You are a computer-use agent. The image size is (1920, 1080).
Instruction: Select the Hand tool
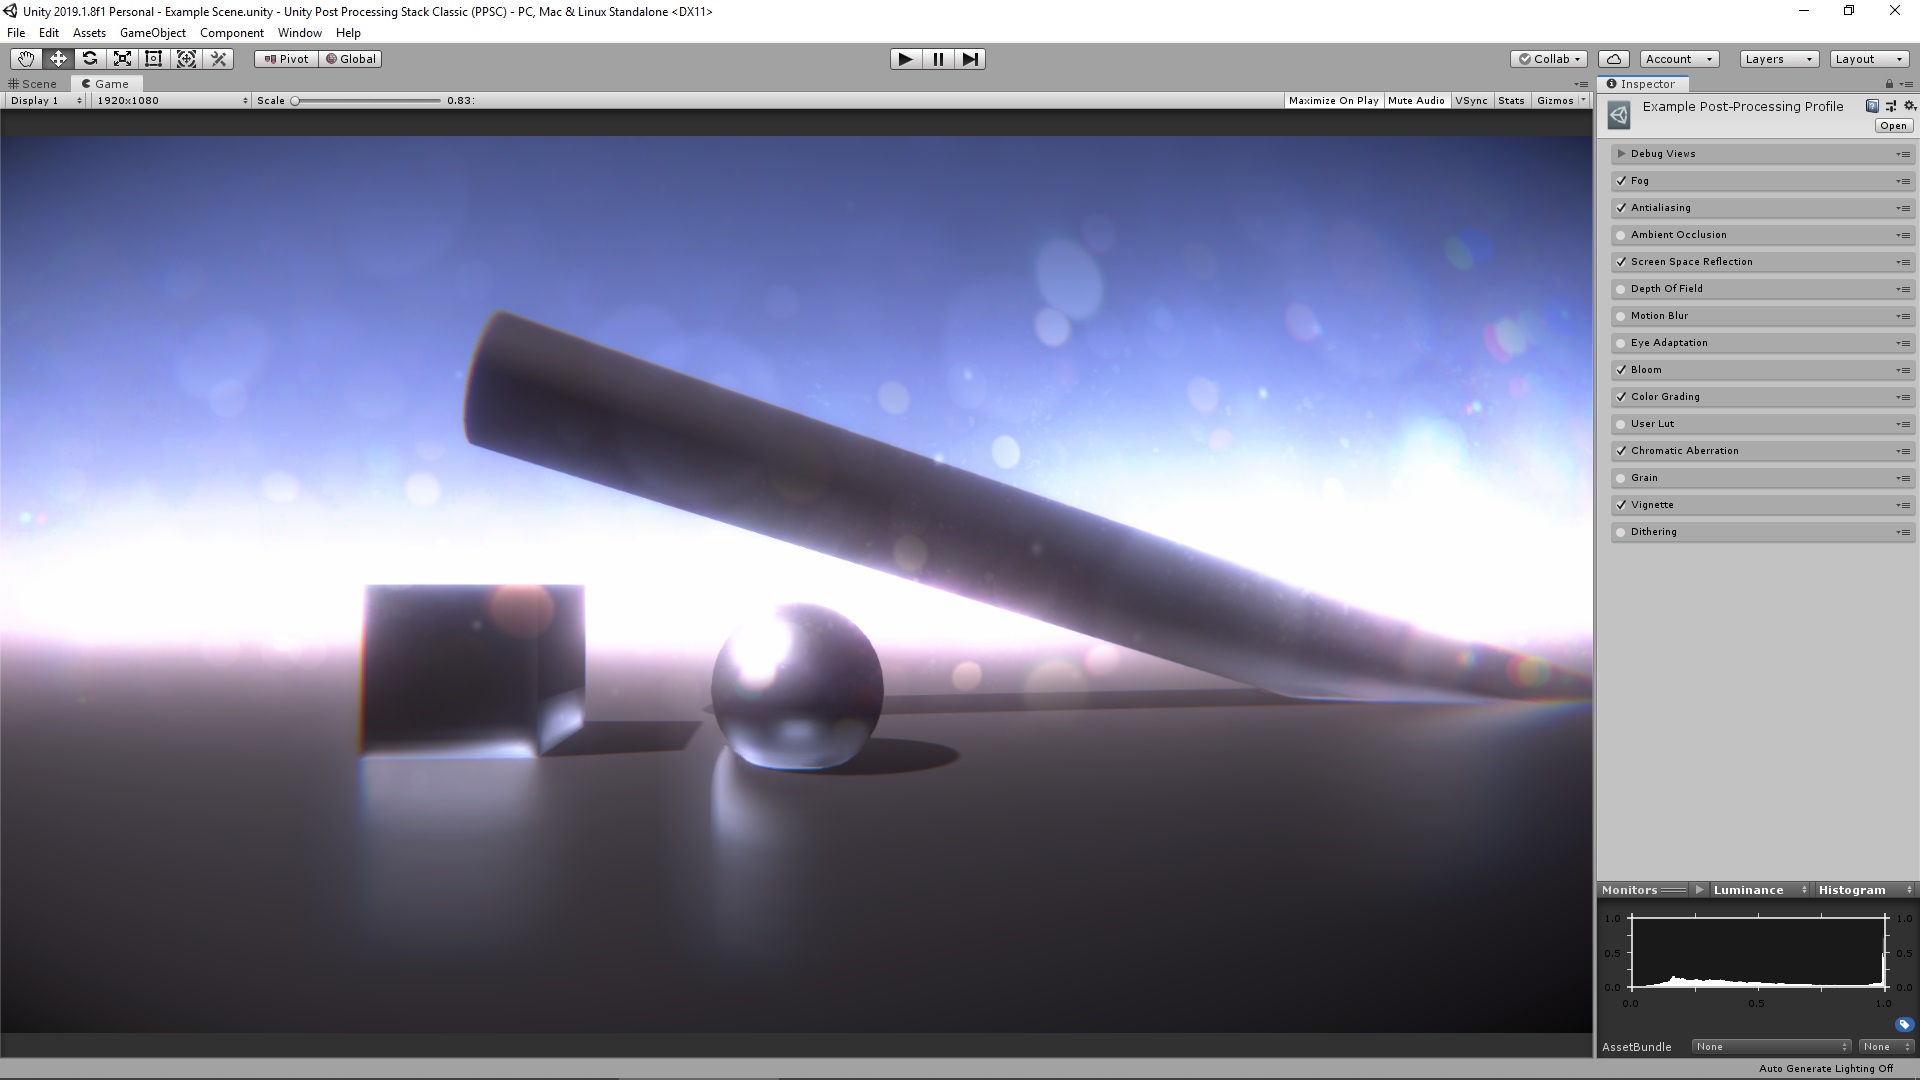pyautogui.click(x=26, y=59)
